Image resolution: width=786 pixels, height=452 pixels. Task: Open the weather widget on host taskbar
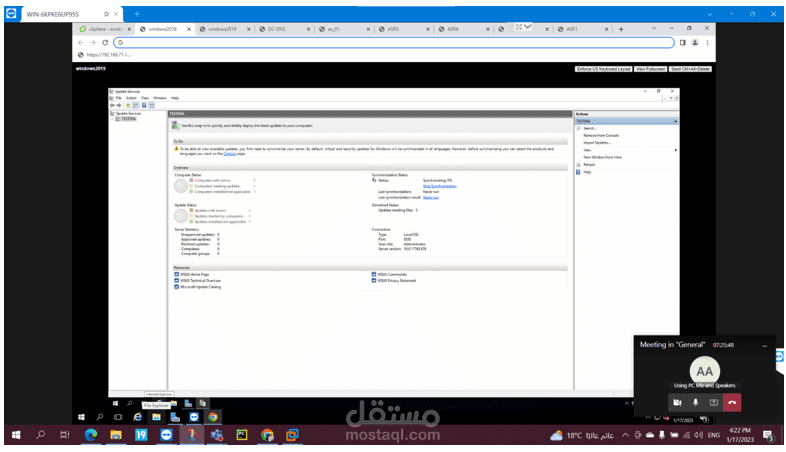(582, 435)
